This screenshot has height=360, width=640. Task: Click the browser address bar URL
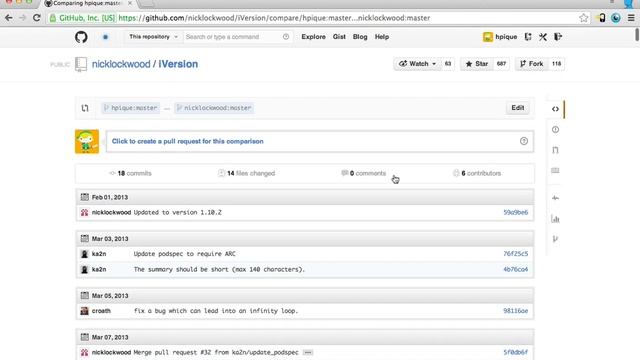click(x=274, y=18)
